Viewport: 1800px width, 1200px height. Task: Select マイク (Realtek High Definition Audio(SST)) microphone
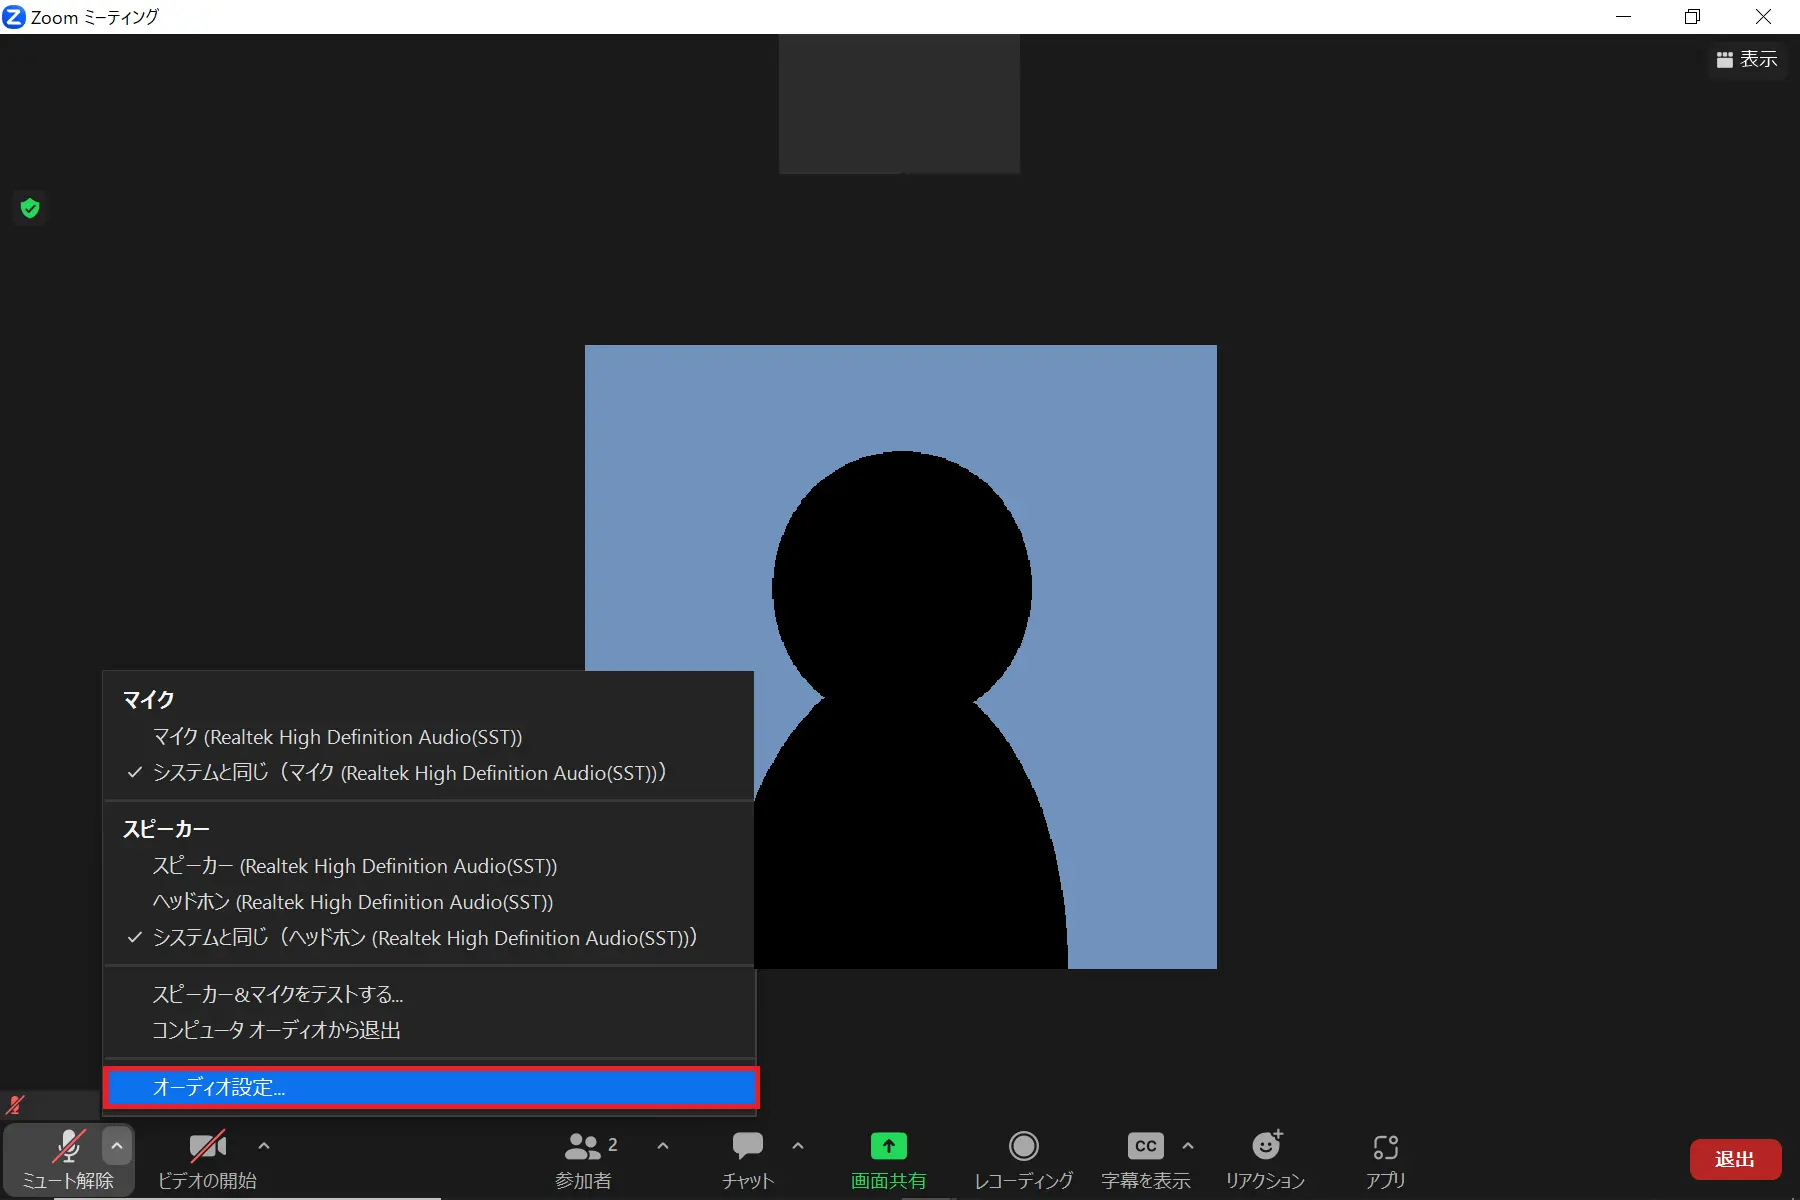coord(429,737)
